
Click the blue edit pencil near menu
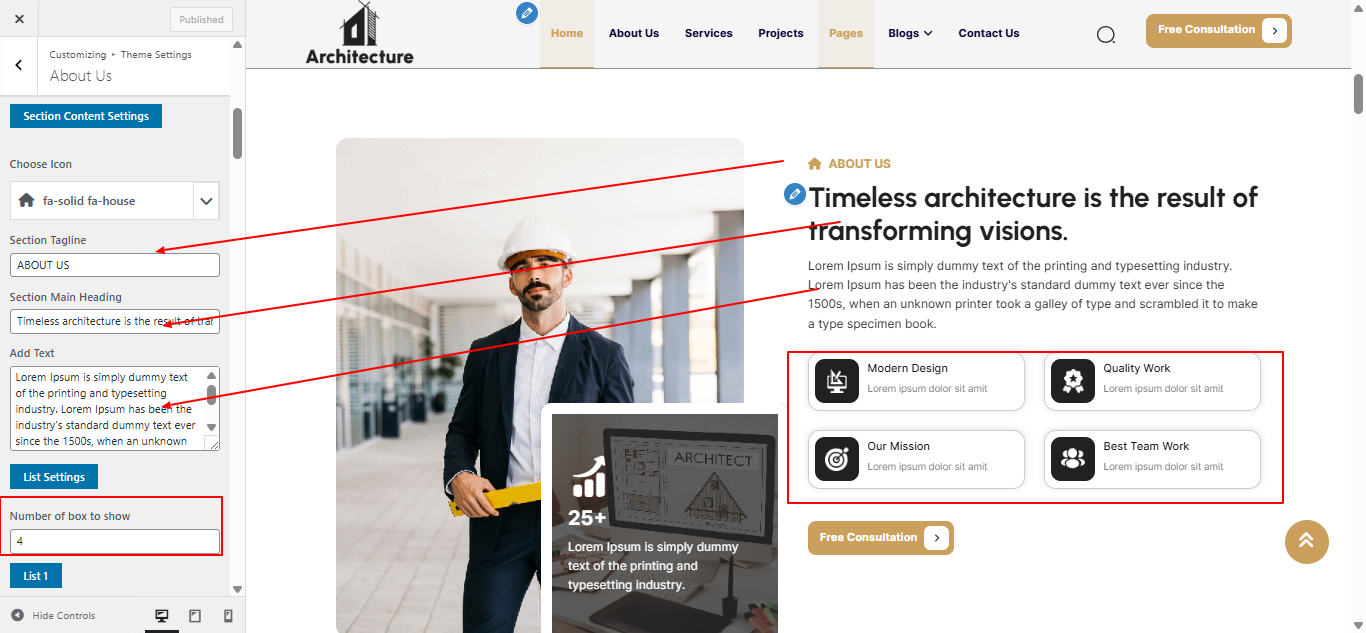click(527, 13)
